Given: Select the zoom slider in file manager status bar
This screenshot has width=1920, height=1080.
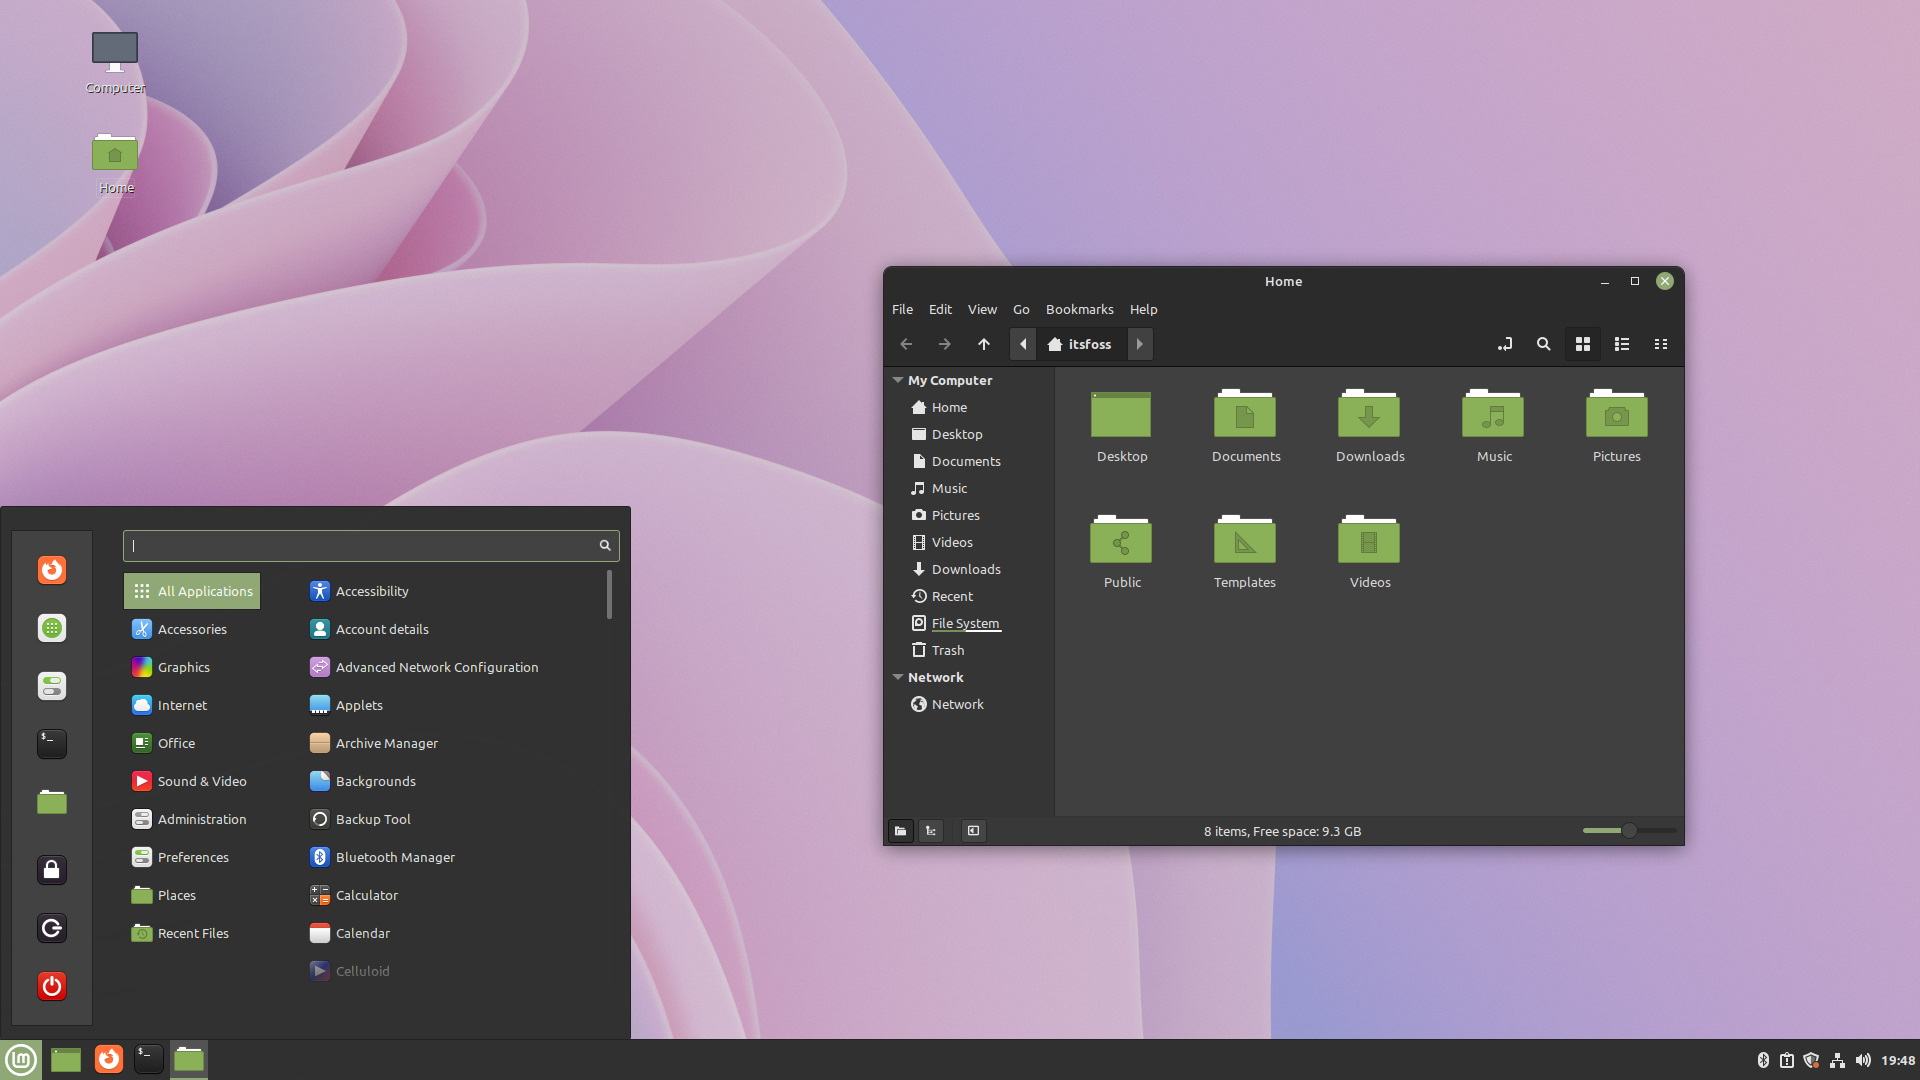Looking at the screenshot, I should pyautogui.click(x=1625, y=831).
